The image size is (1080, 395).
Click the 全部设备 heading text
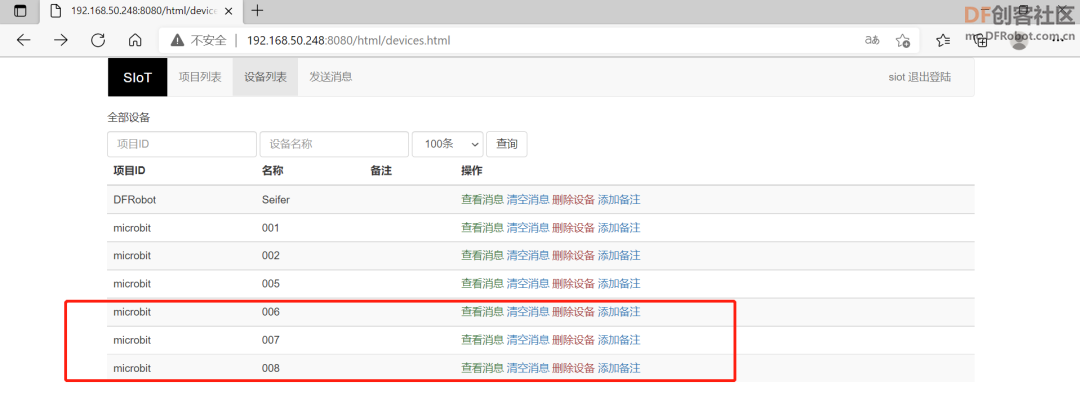[129, 117]
